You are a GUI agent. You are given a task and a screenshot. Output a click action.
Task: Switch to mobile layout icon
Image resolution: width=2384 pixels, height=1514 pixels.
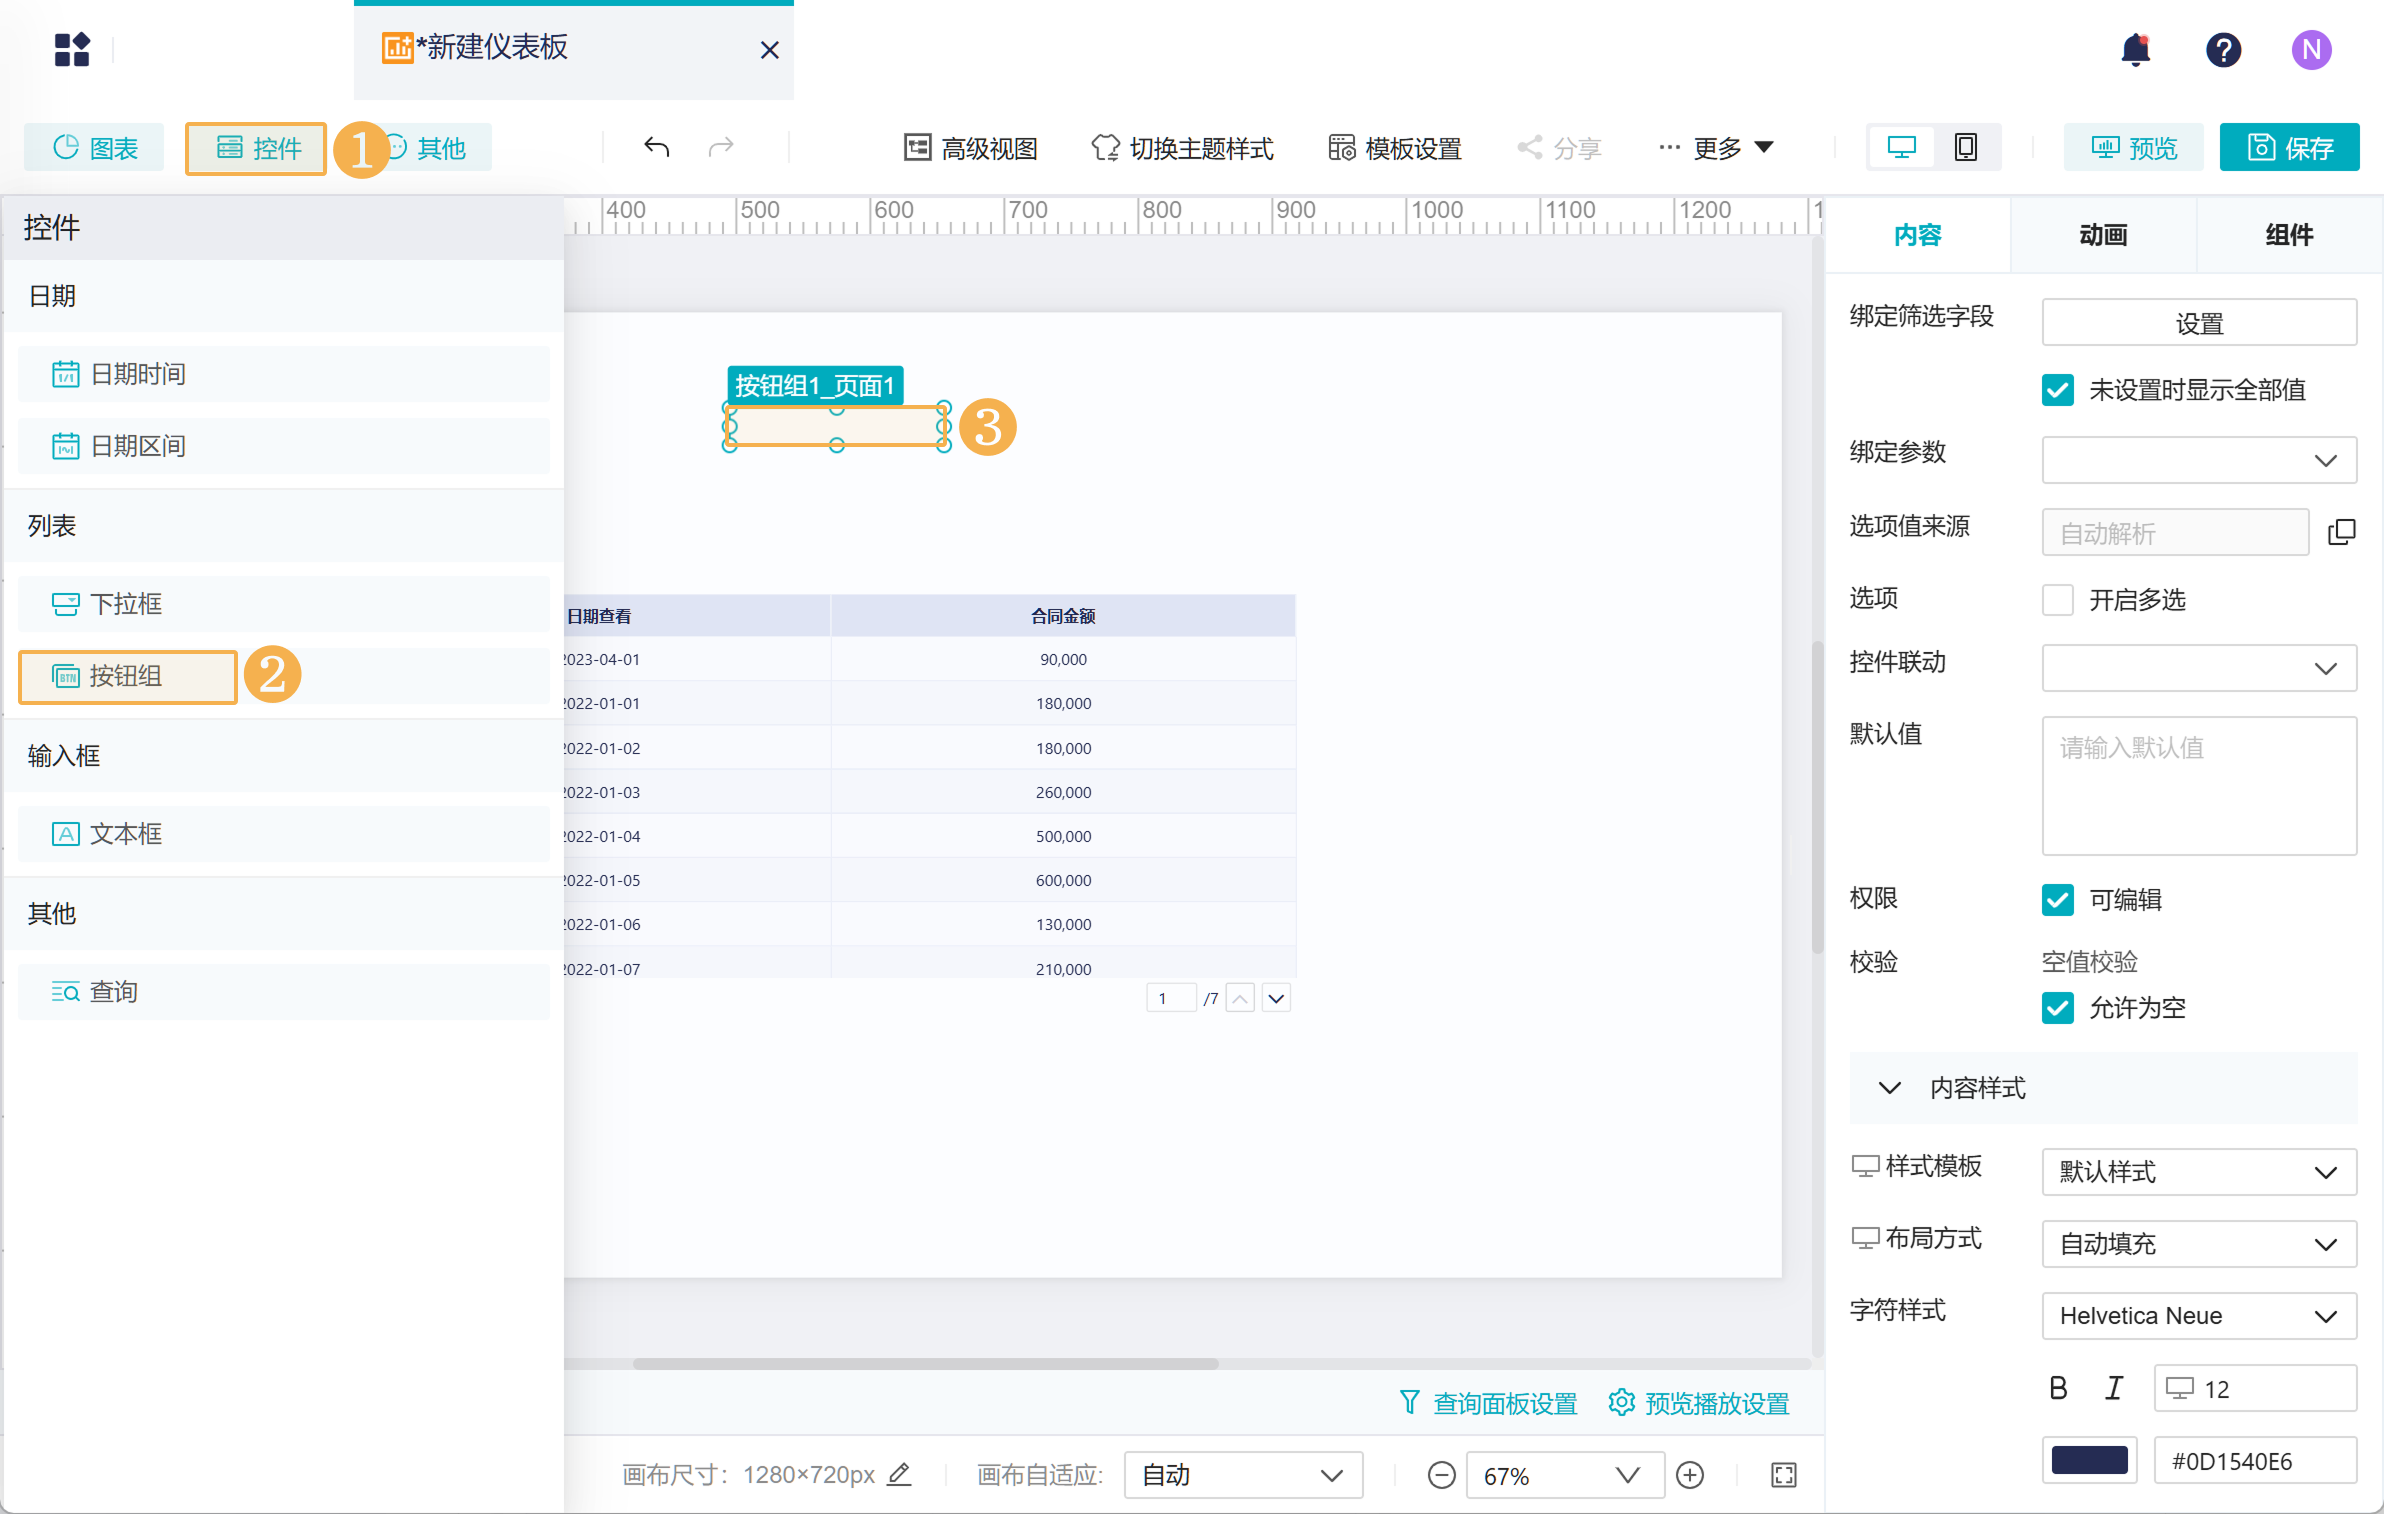(x=1965, y=148)
